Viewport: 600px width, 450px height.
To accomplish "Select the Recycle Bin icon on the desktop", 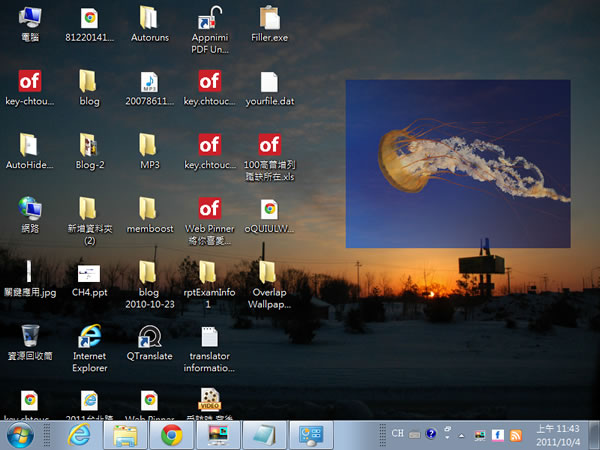I will pos(30,336).
